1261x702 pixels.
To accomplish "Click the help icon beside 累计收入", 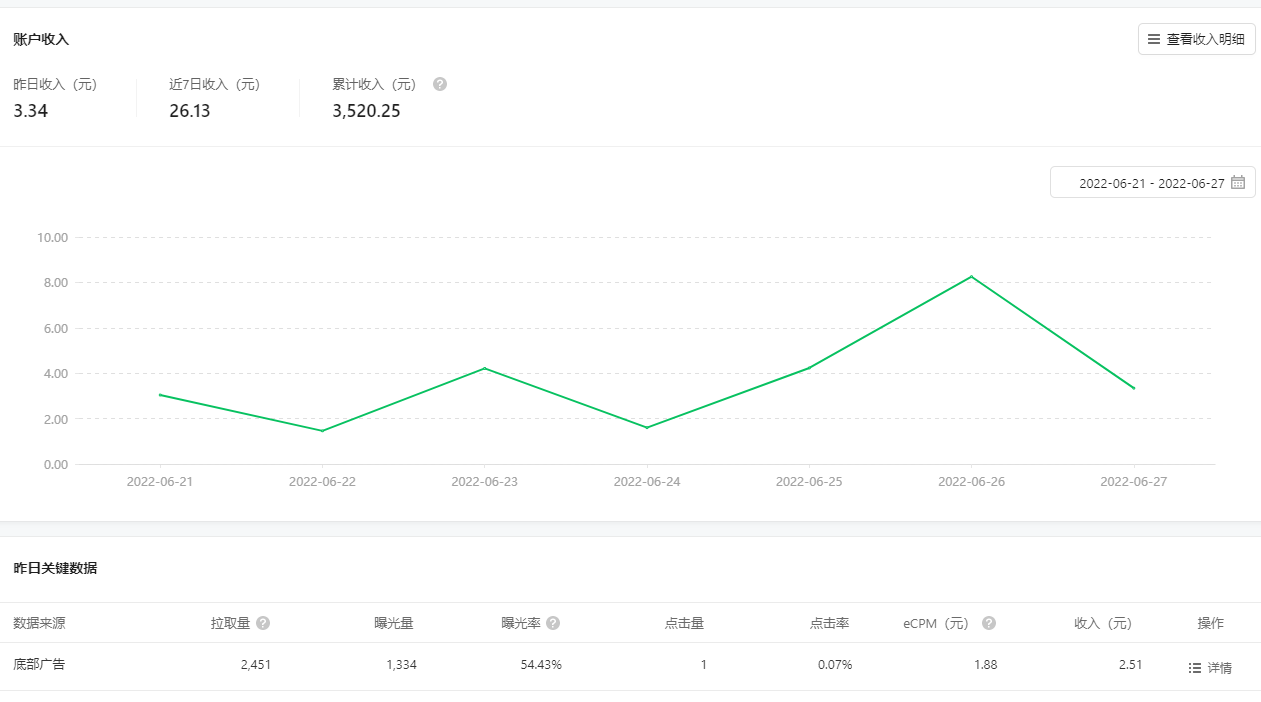I will 440,85.
